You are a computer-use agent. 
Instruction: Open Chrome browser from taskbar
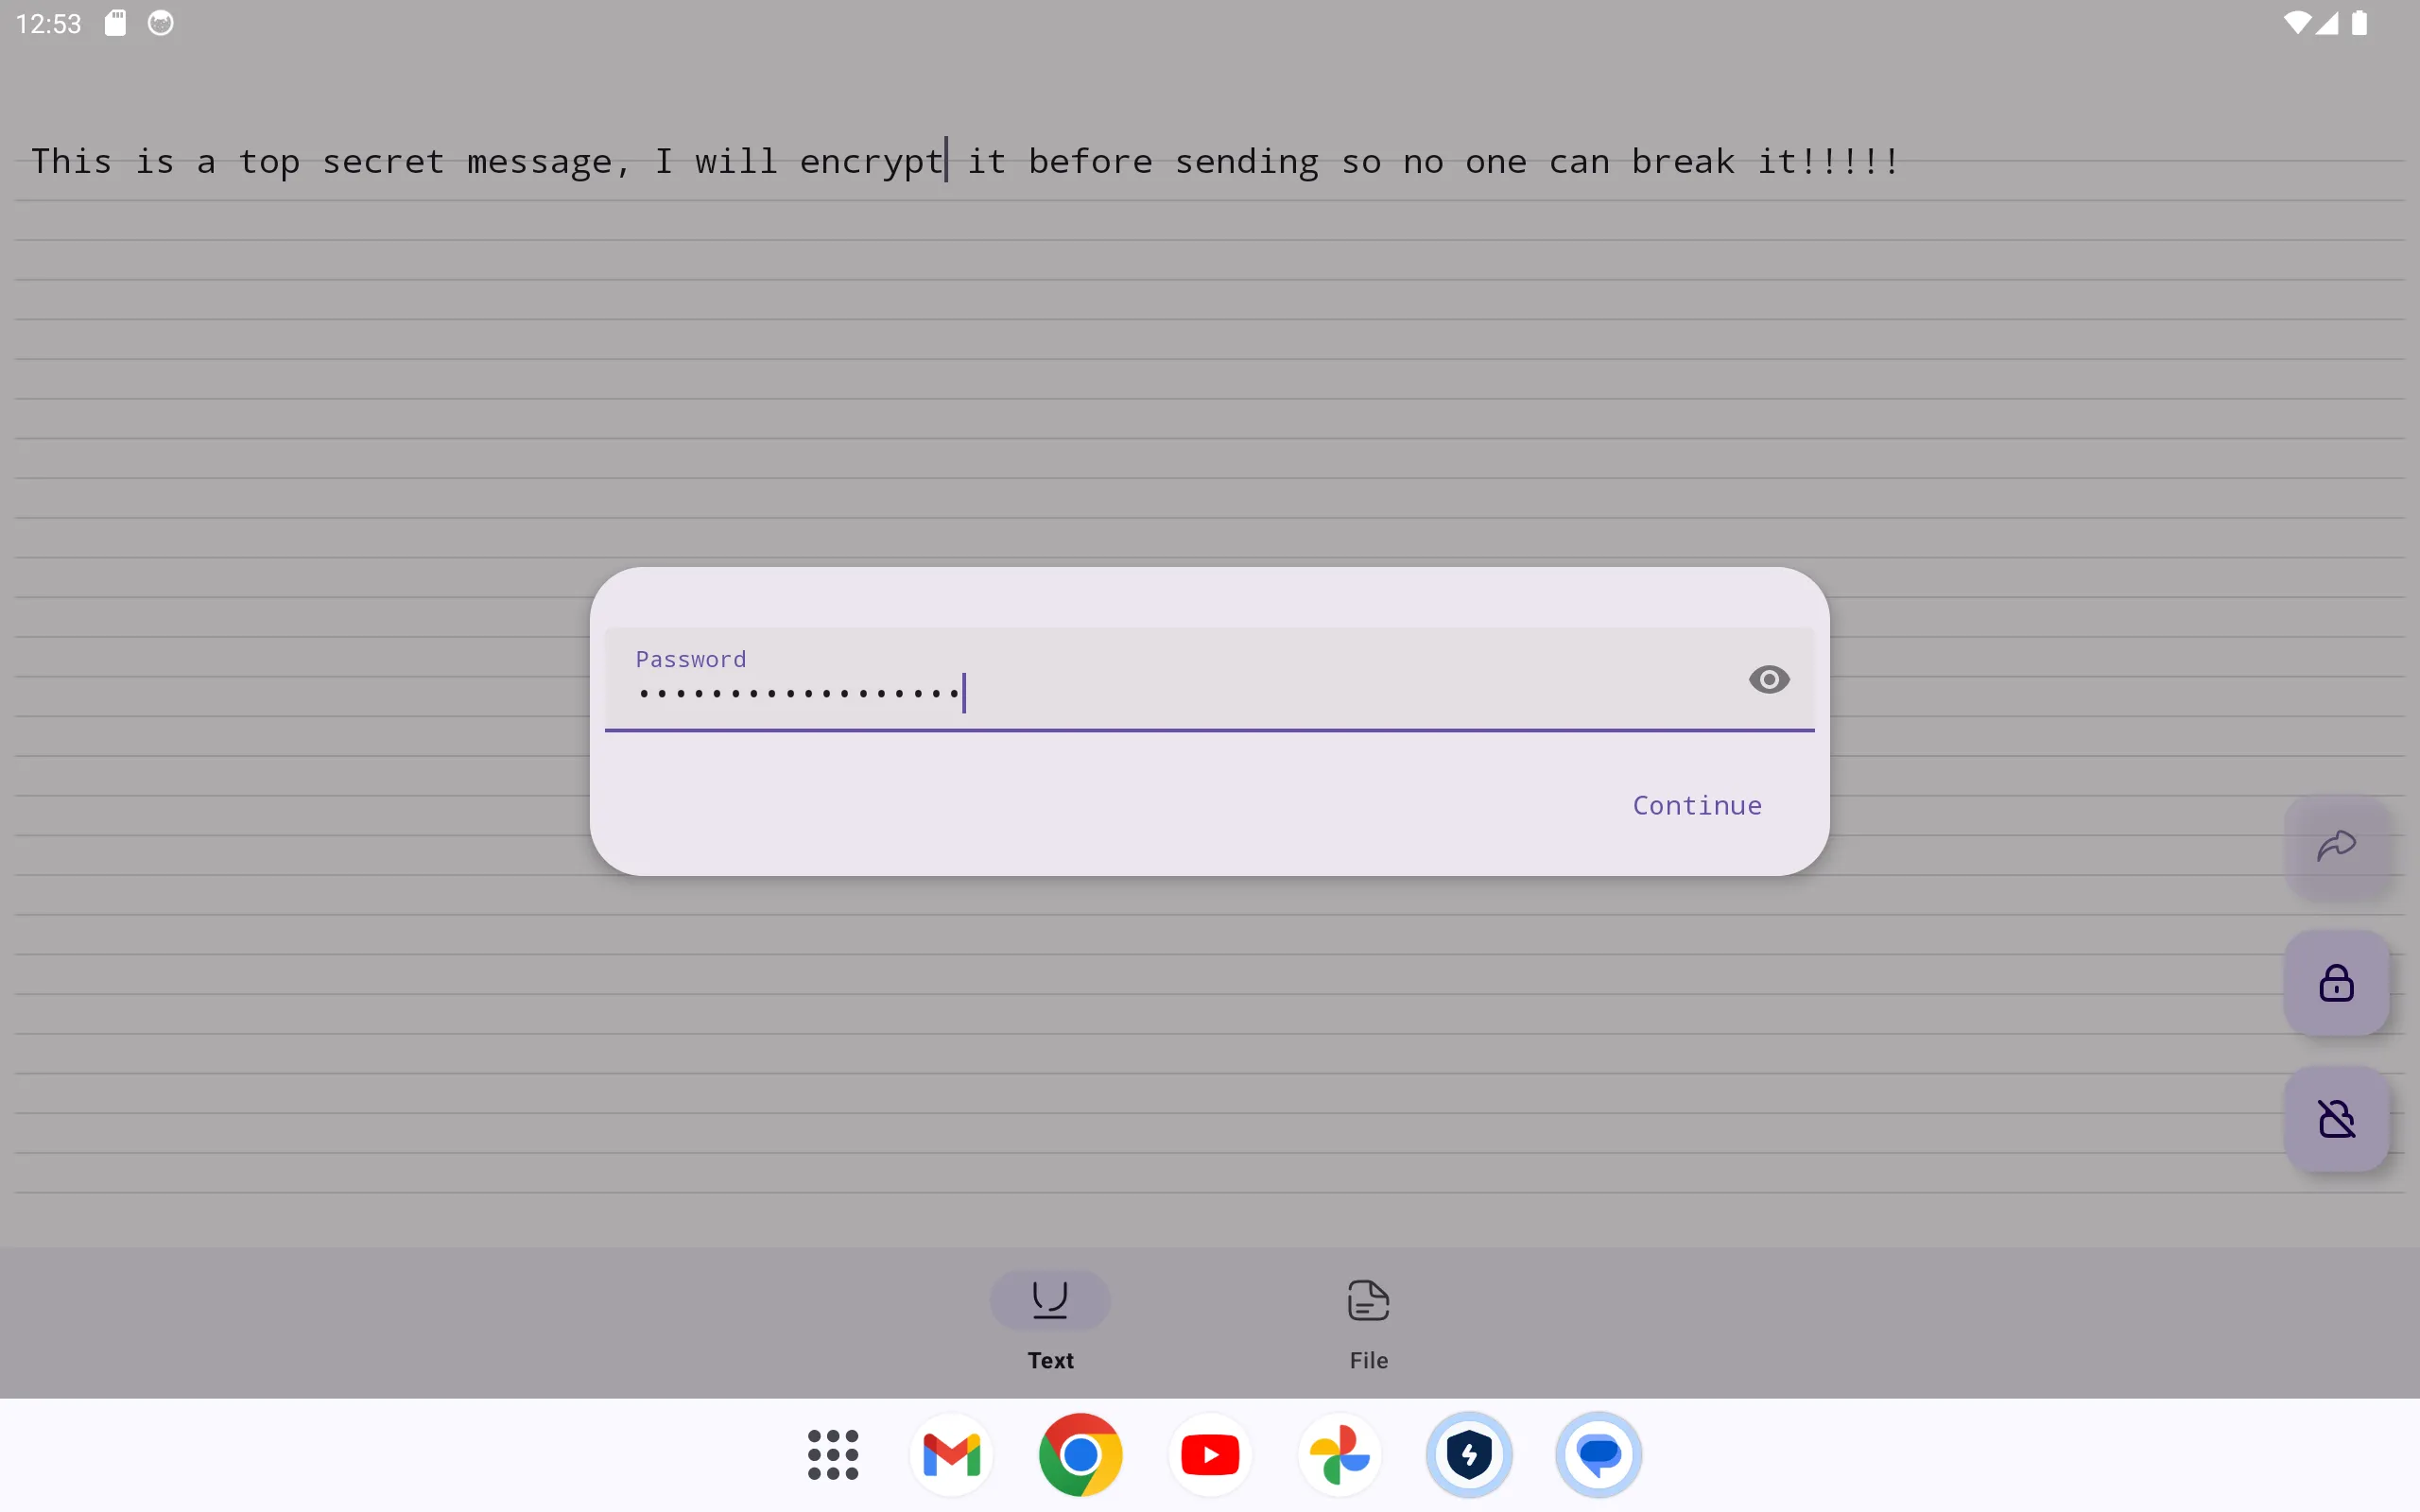coord(1080,1454)
